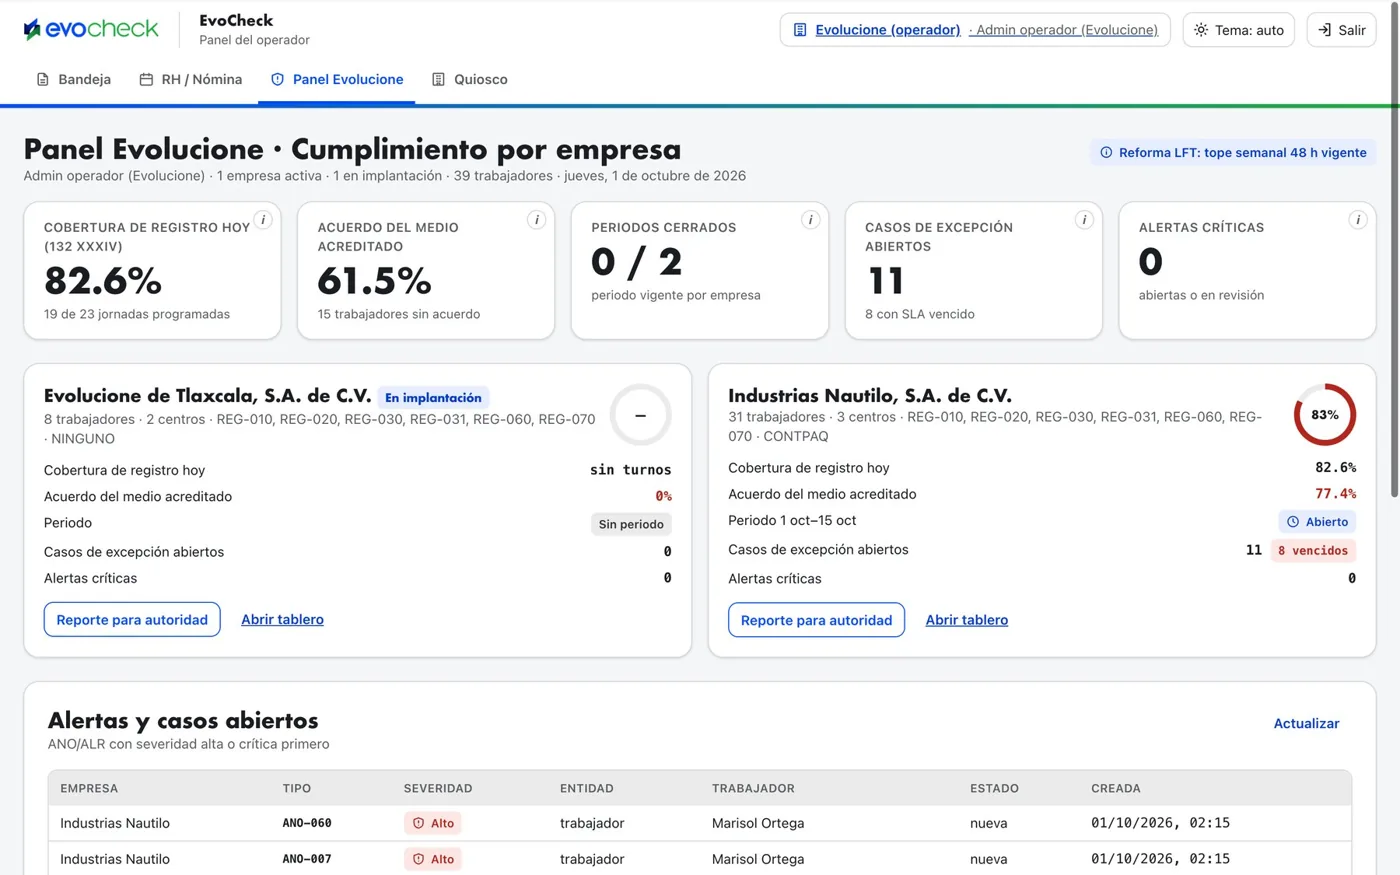
Task: Click the Sin periodo badge
Action: point(631,524)
